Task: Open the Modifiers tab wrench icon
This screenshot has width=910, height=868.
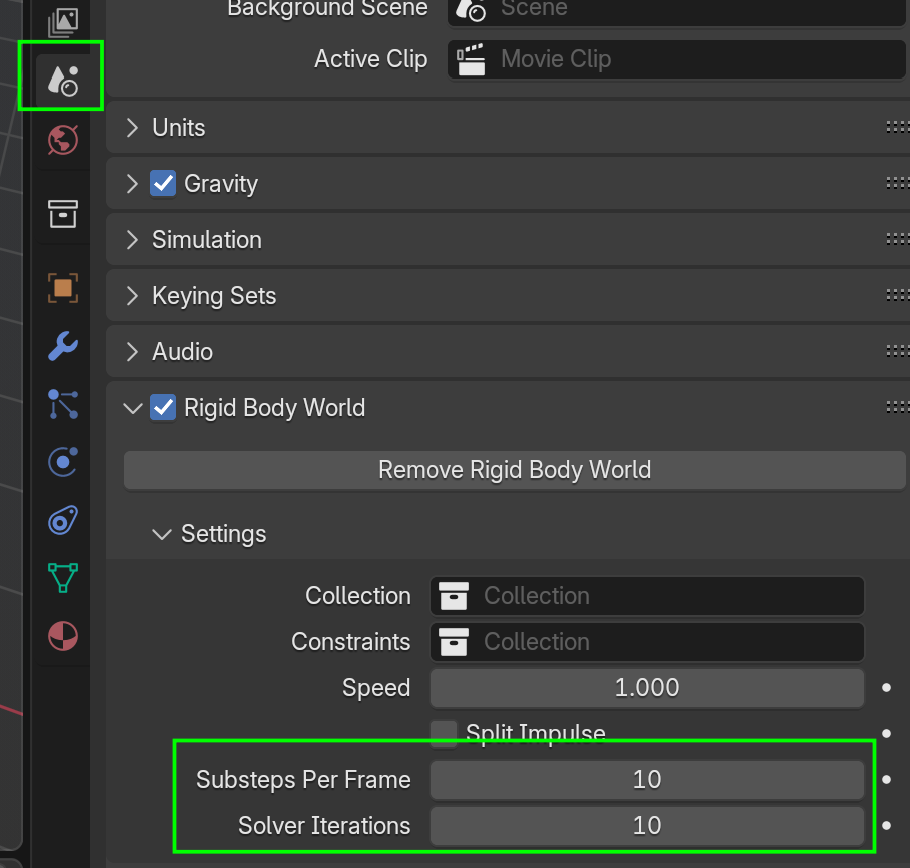Action: [63, 346]
